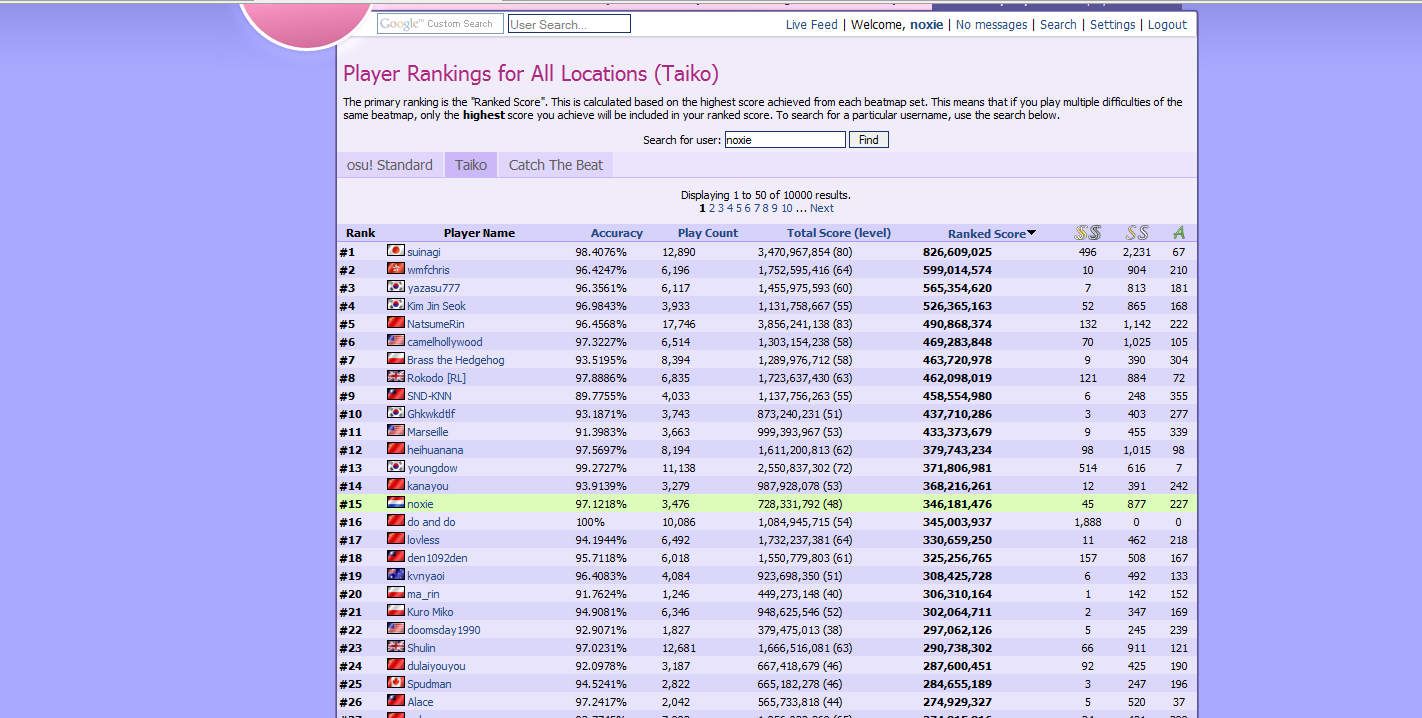
Task: Open the Live Feed menu link
Action: tap(812, 25)
